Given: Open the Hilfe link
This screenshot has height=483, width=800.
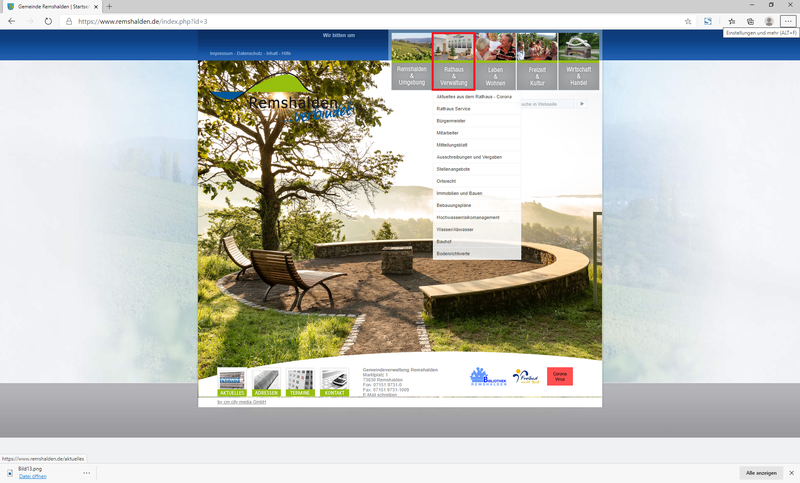Looking at the screenshot, I should click(286, 53).
